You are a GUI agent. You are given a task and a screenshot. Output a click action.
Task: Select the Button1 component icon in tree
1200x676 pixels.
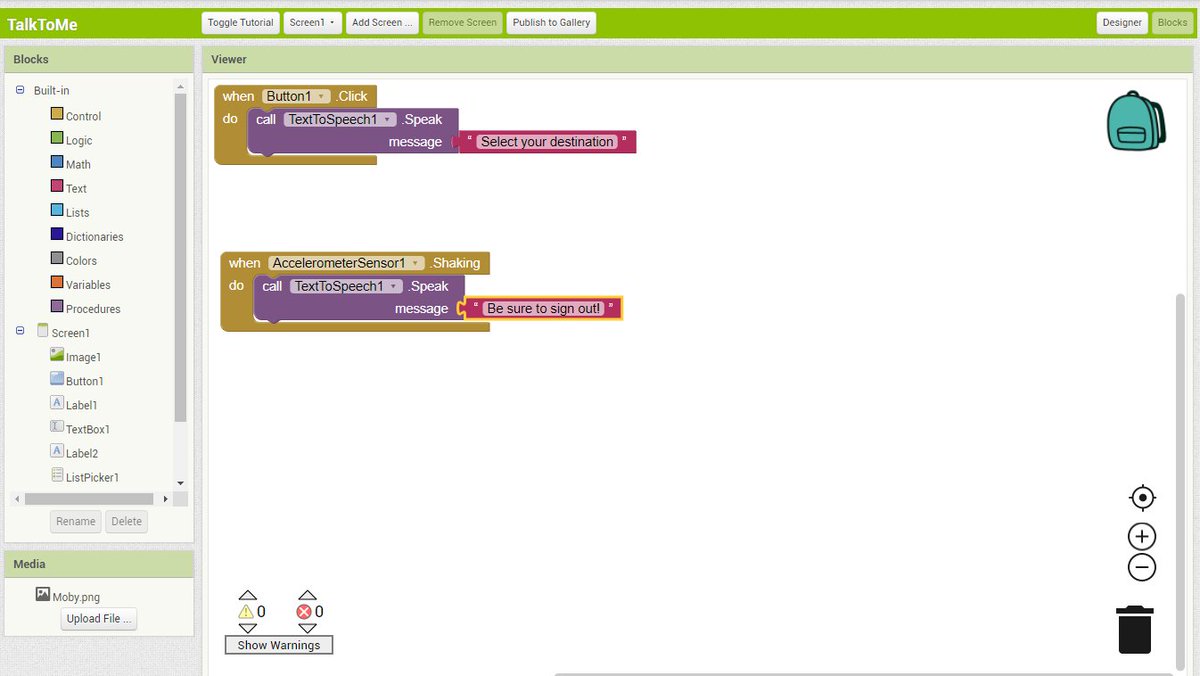[57, 379]
